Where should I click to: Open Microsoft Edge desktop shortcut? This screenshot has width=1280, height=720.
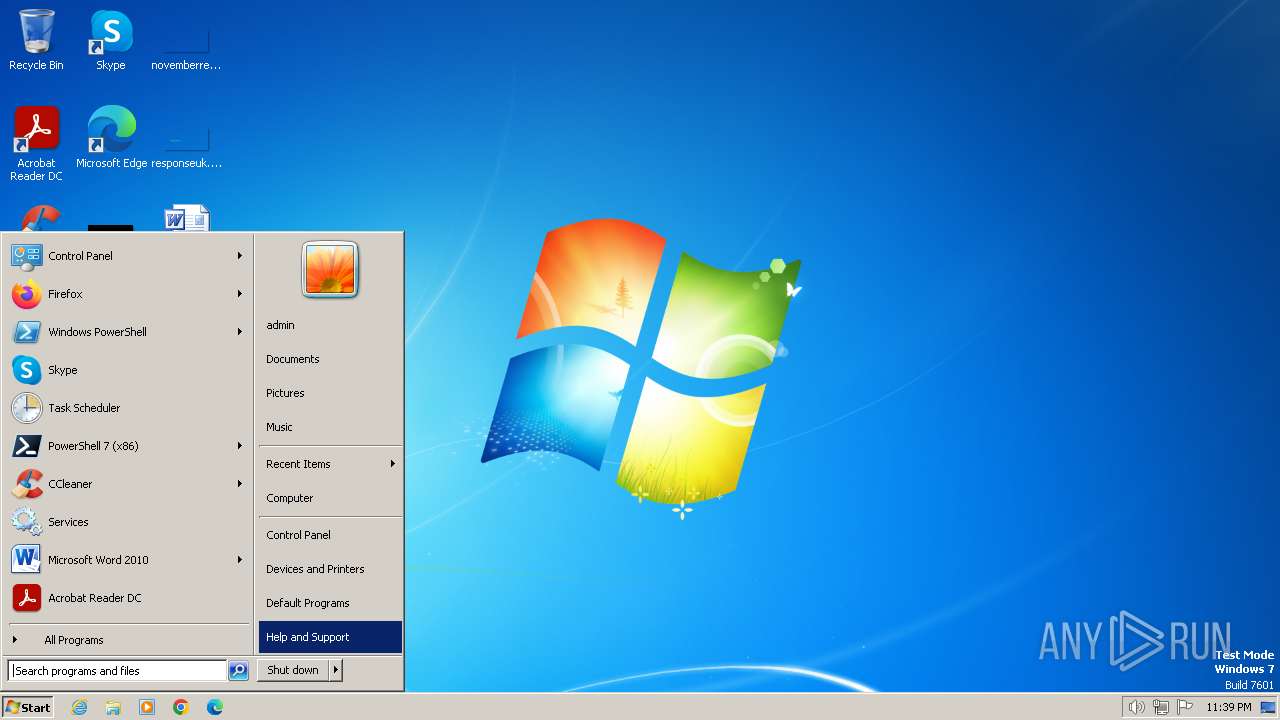click(x=111, y=137)
